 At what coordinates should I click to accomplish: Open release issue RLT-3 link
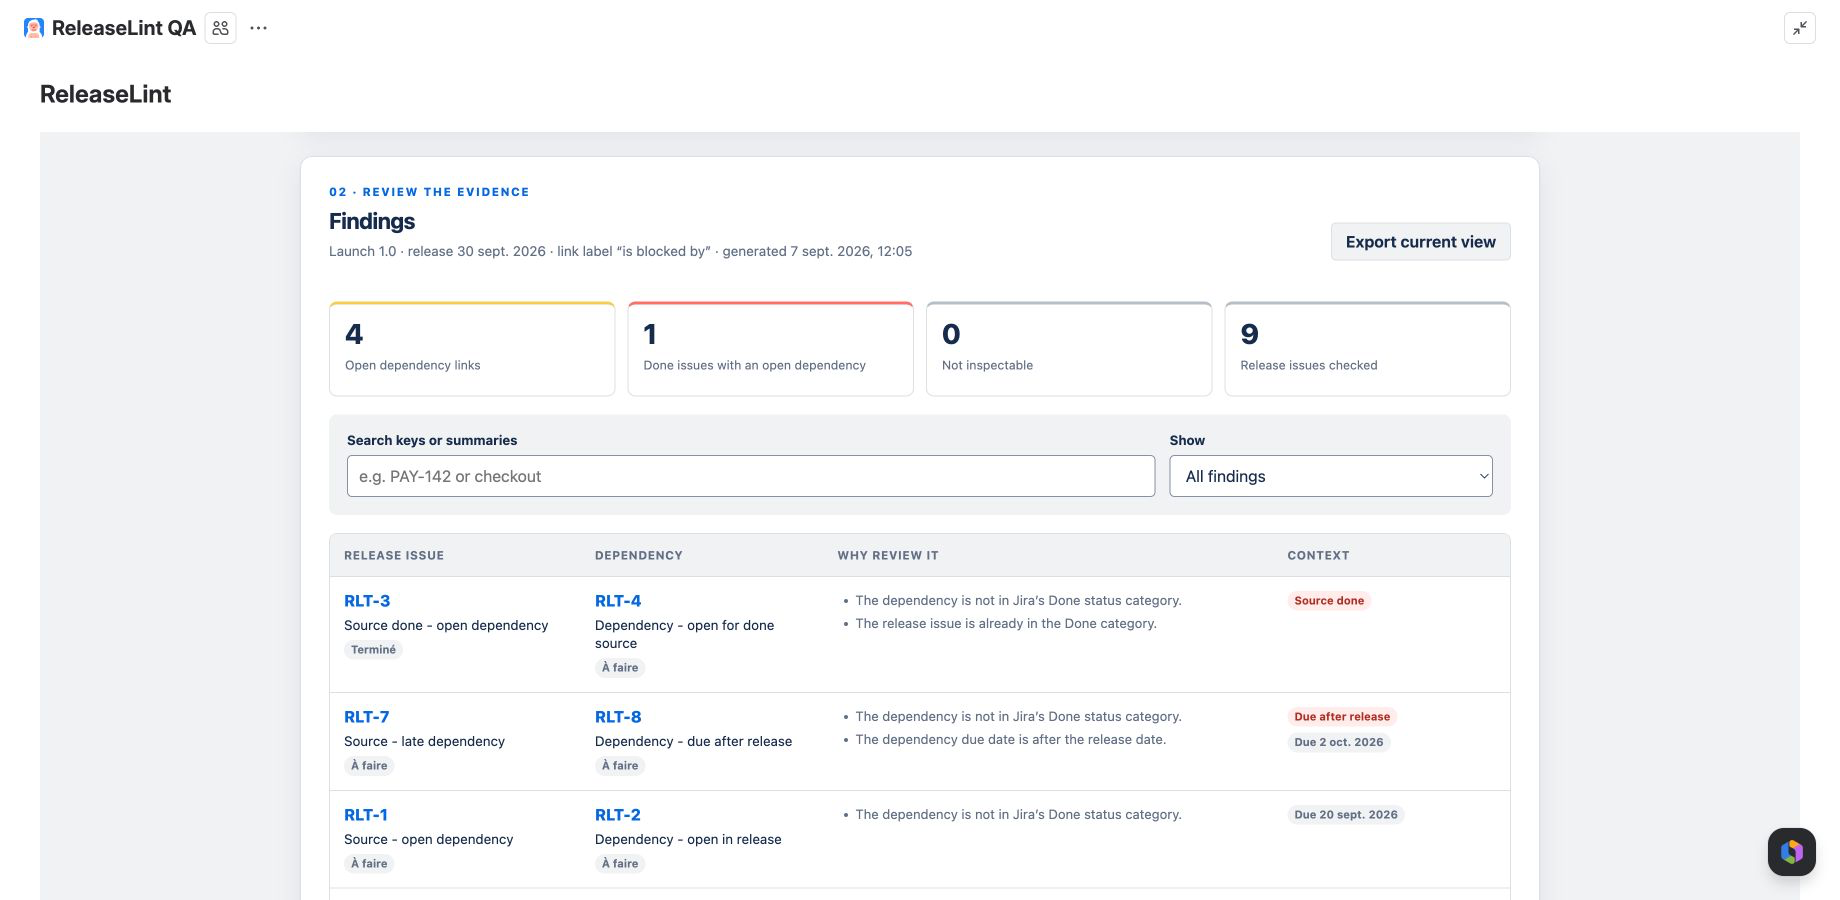[367, 601]
